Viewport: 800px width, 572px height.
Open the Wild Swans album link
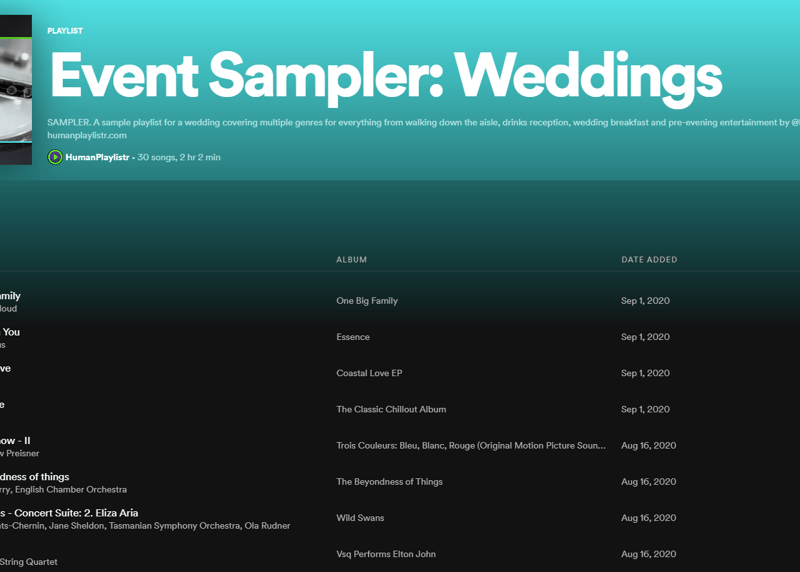click(360, 518)
